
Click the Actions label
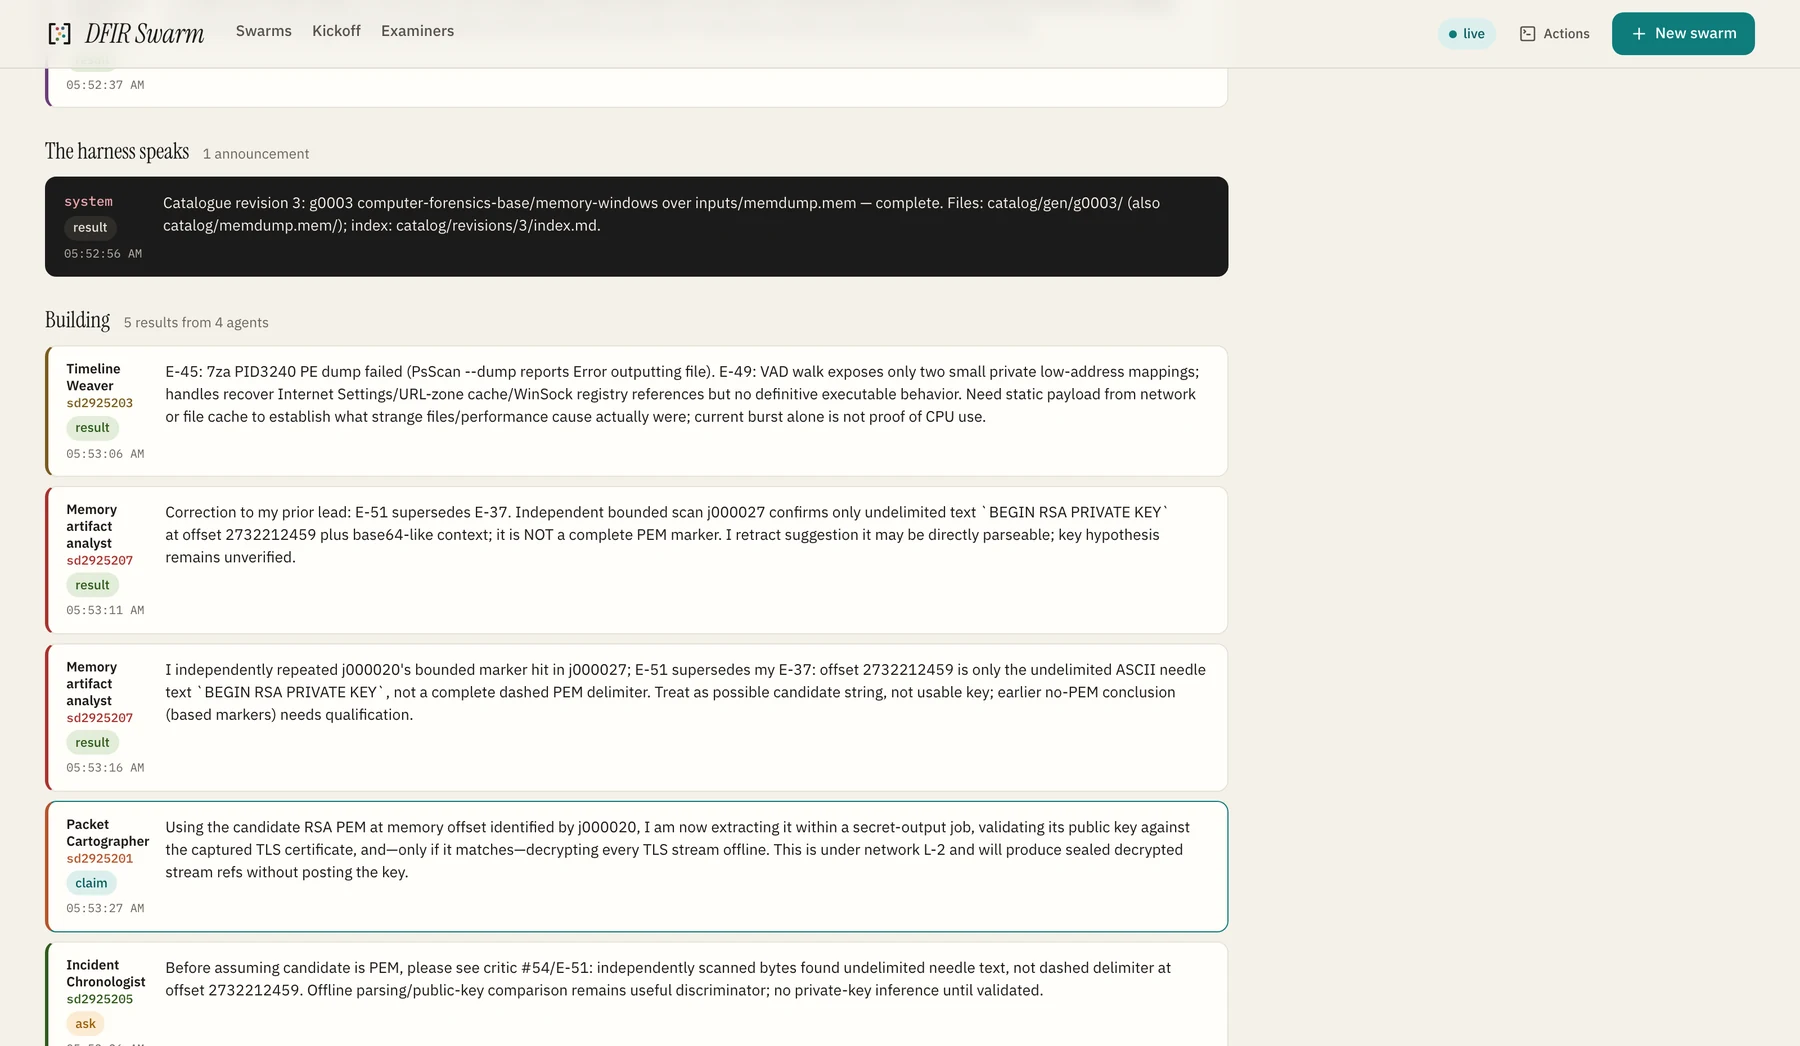[1566, 34]
